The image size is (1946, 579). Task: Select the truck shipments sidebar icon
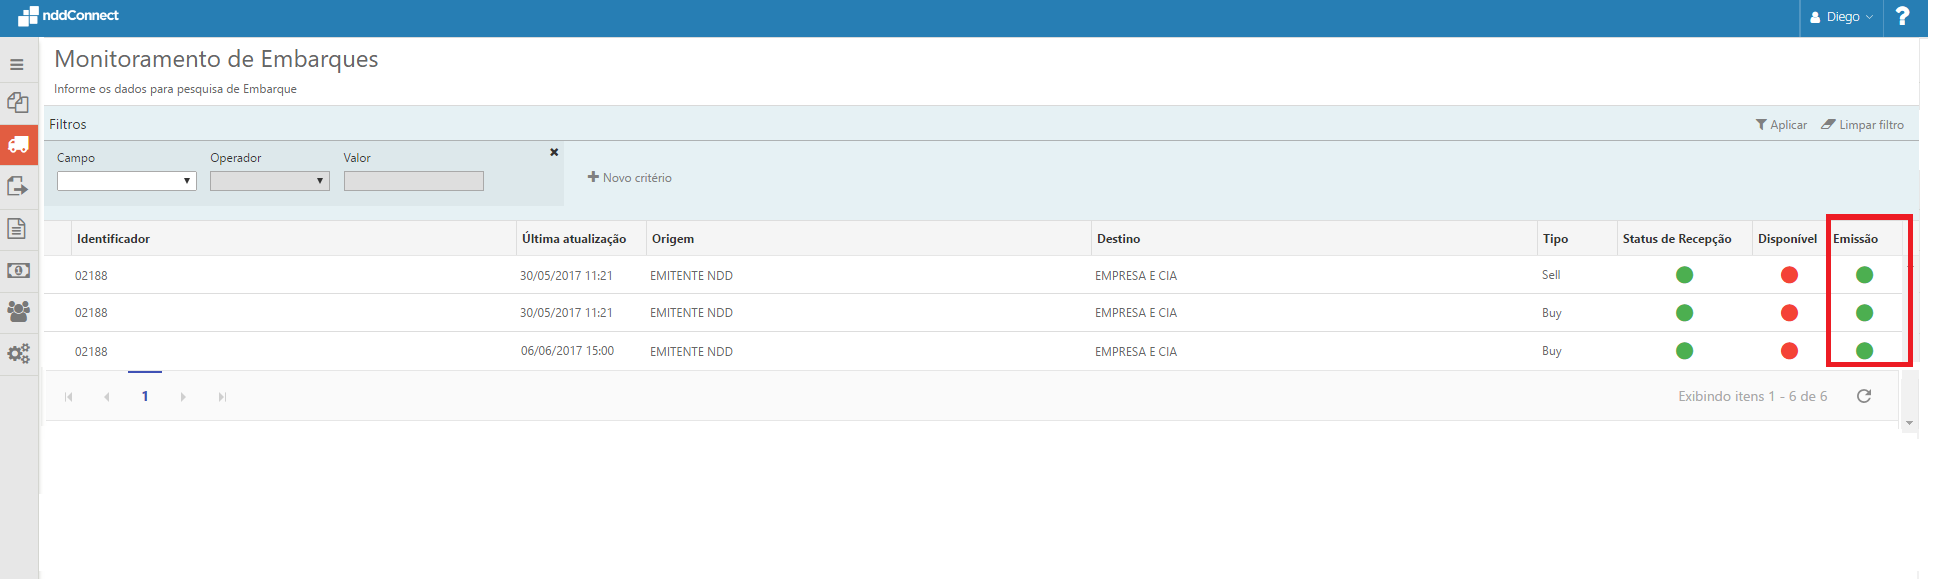18,145
